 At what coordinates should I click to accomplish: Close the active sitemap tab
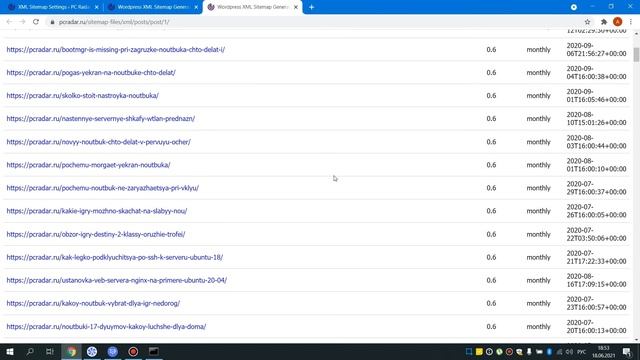(x=296, y=7)
